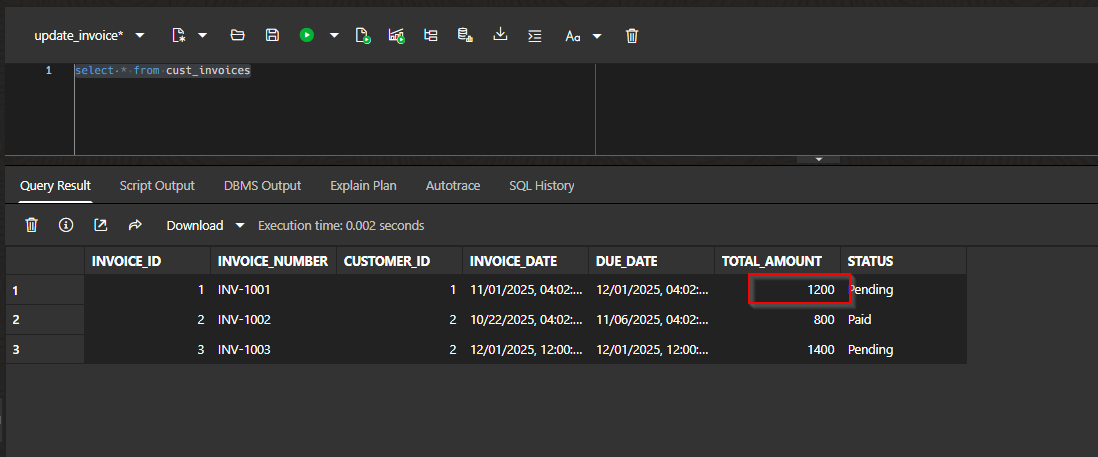
Task: Click the Format code icon
Action: 535,35
